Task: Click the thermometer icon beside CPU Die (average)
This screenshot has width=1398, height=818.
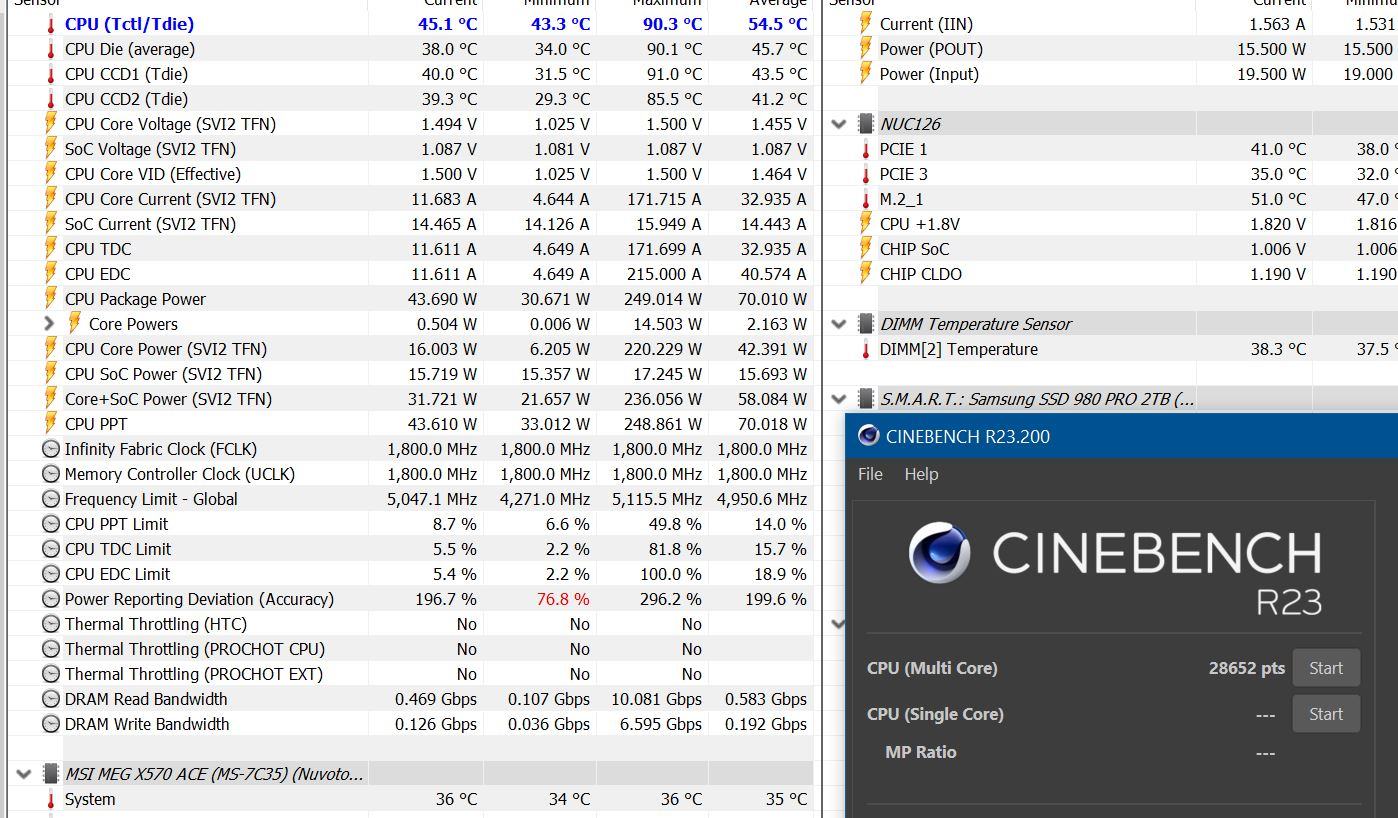Action: point(51,49)
